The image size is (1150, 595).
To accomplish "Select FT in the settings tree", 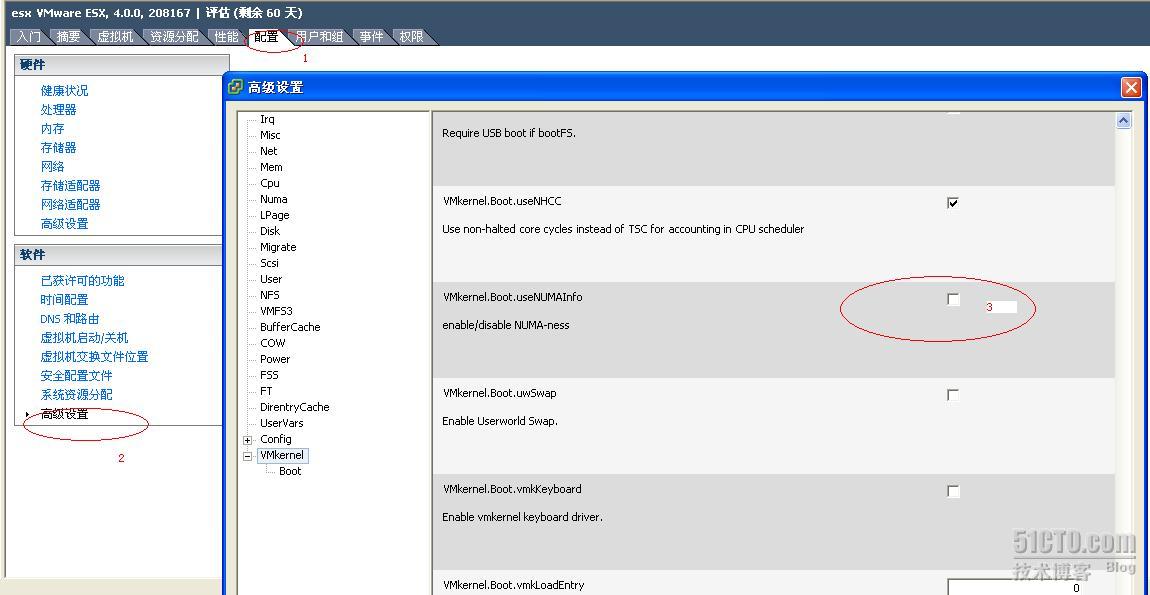I will coord(265,391).
